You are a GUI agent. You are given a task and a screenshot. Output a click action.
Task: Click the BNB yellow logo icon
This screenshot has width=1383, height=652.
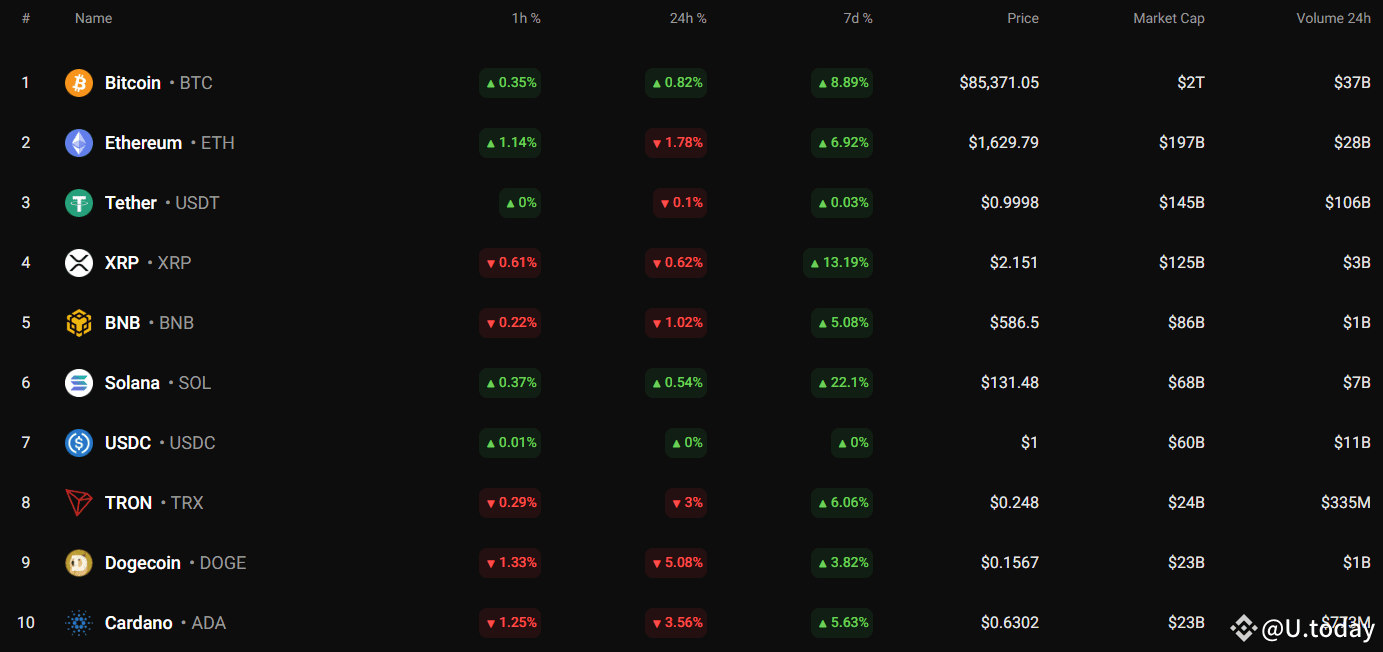[79, 323]
